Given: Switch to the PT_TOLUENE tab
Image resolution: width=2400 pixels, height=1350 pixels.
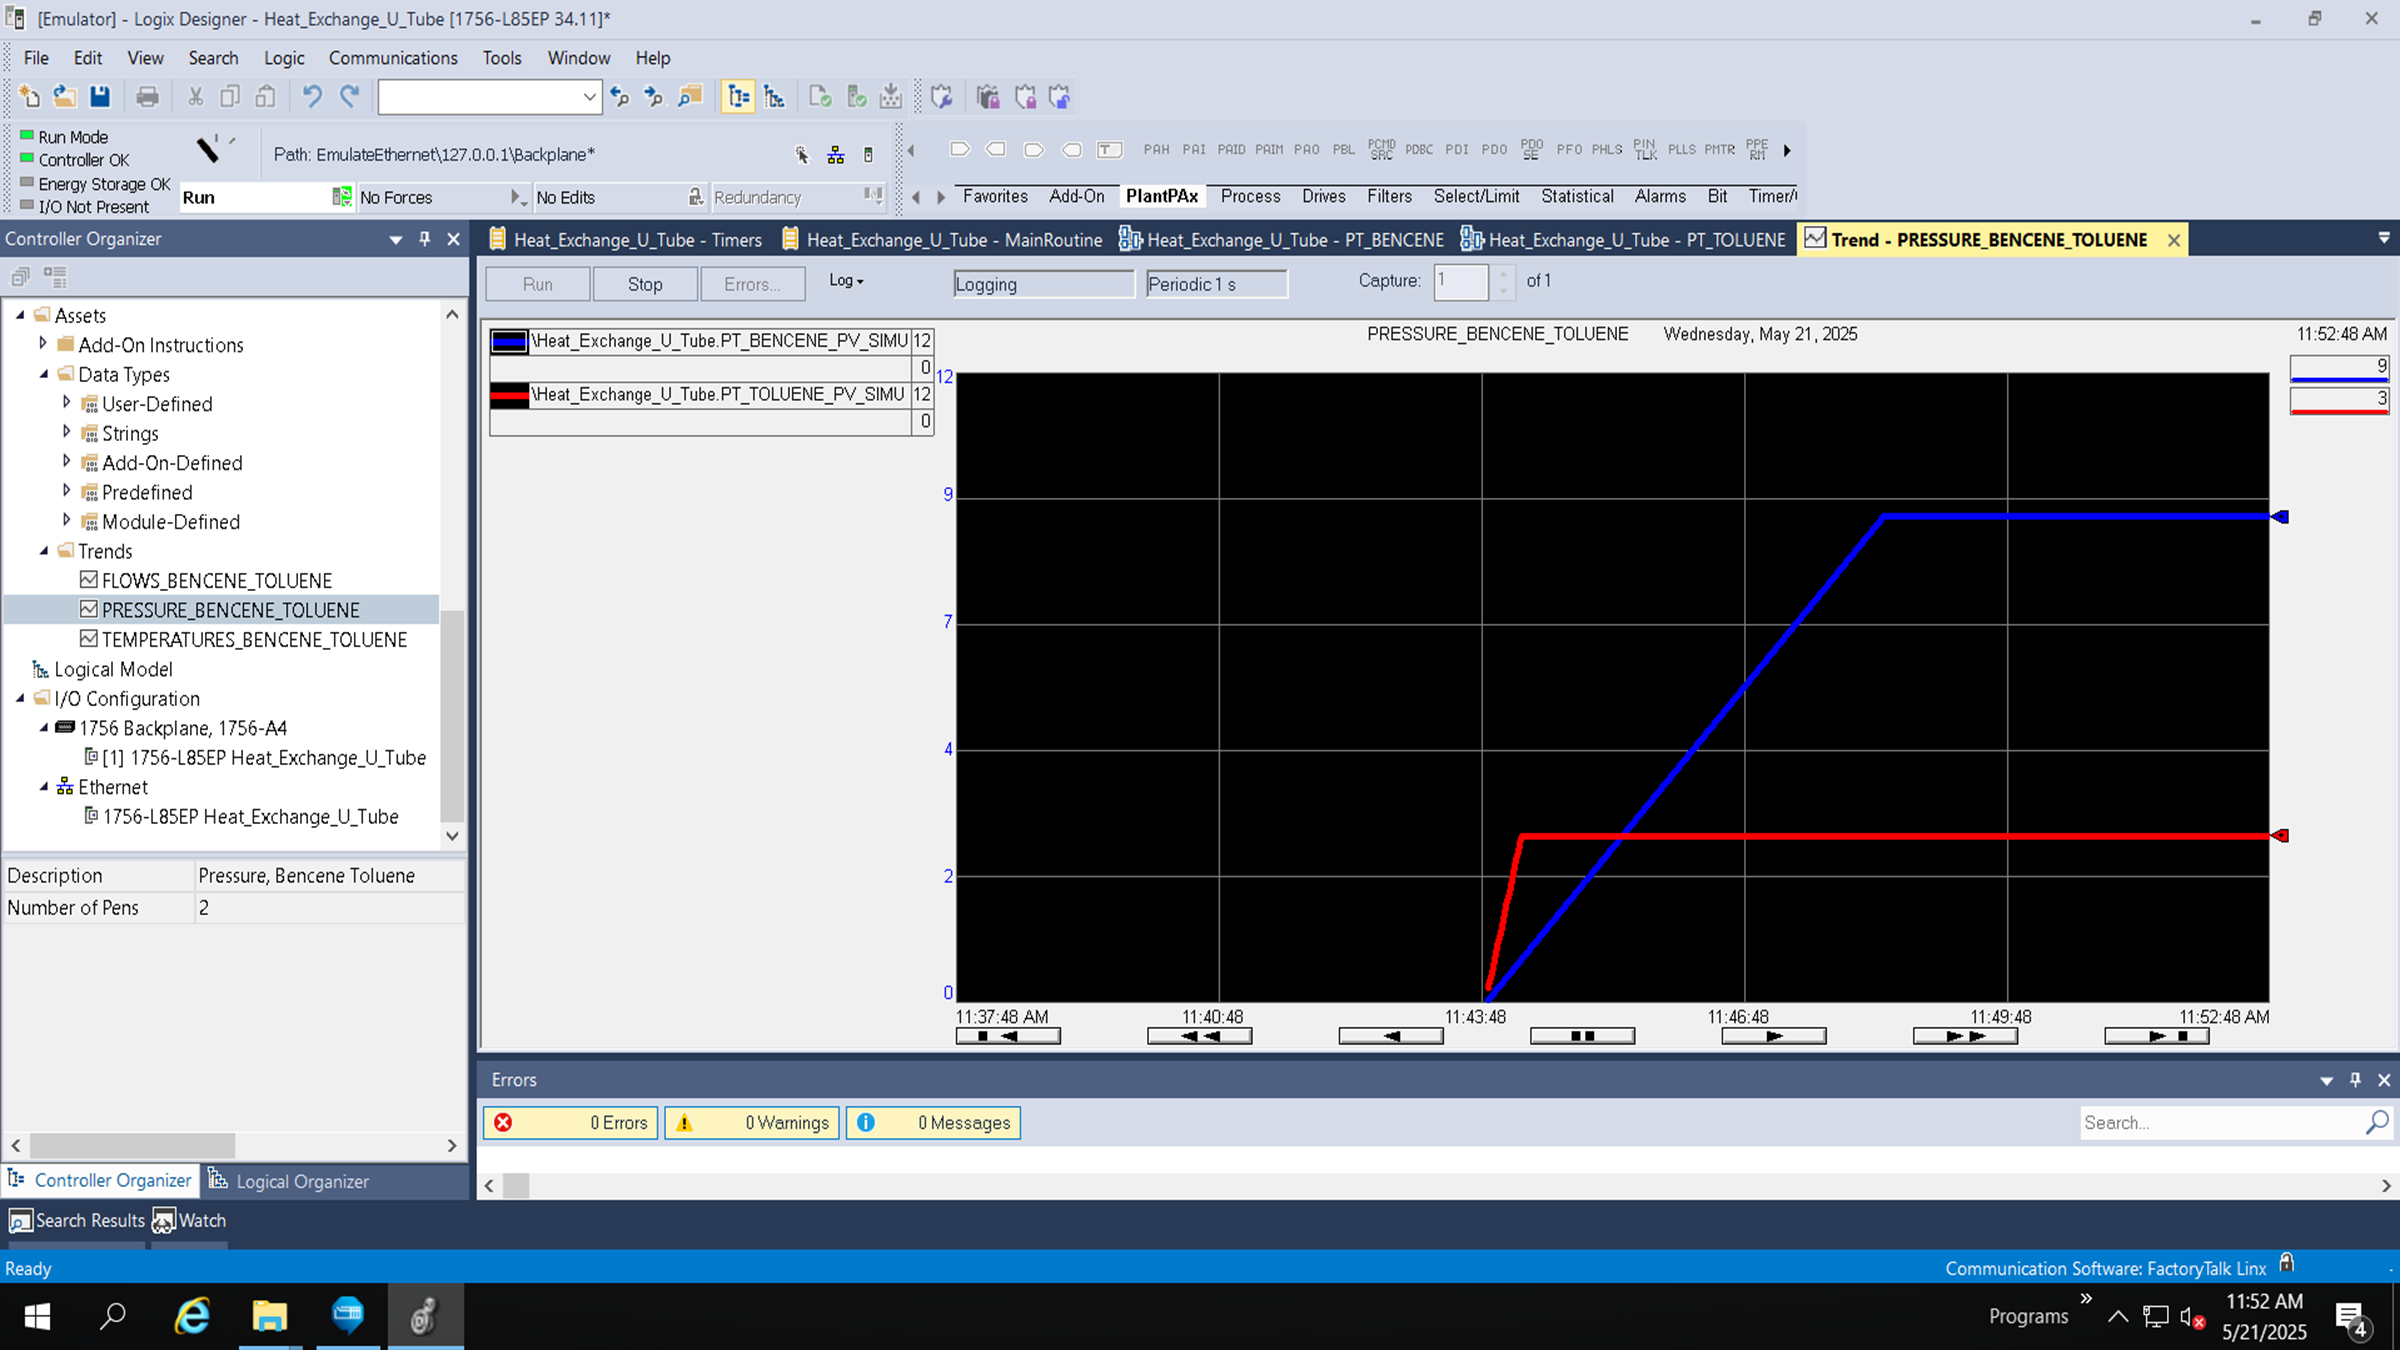Looking at the screenshot, I should click(1624, 240).
